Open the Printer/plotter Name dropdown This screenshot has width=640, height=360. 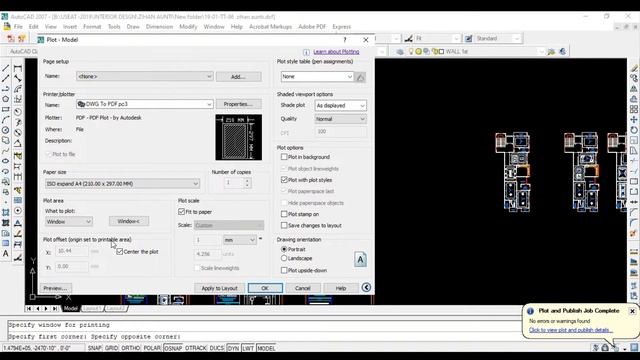[144, 104]
